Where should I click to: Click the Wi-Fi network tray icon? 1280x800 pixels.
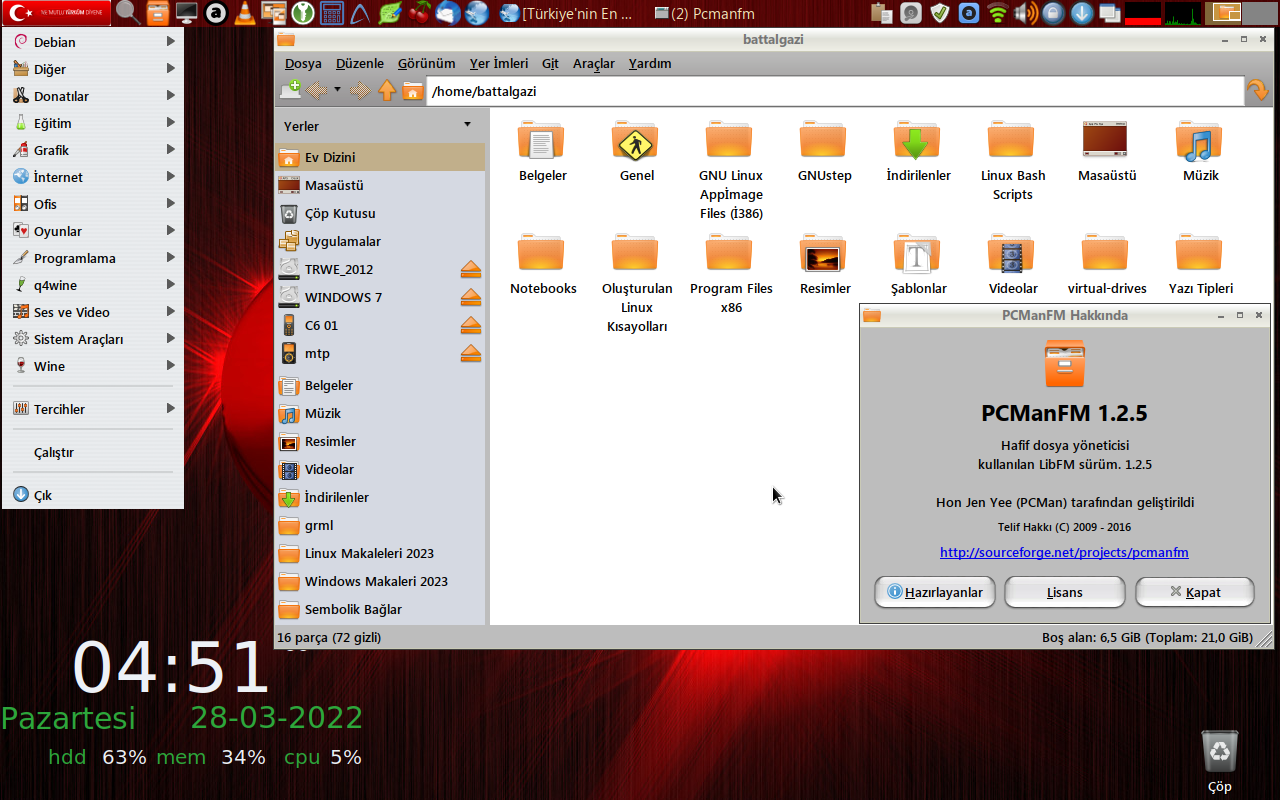[997, 13]
